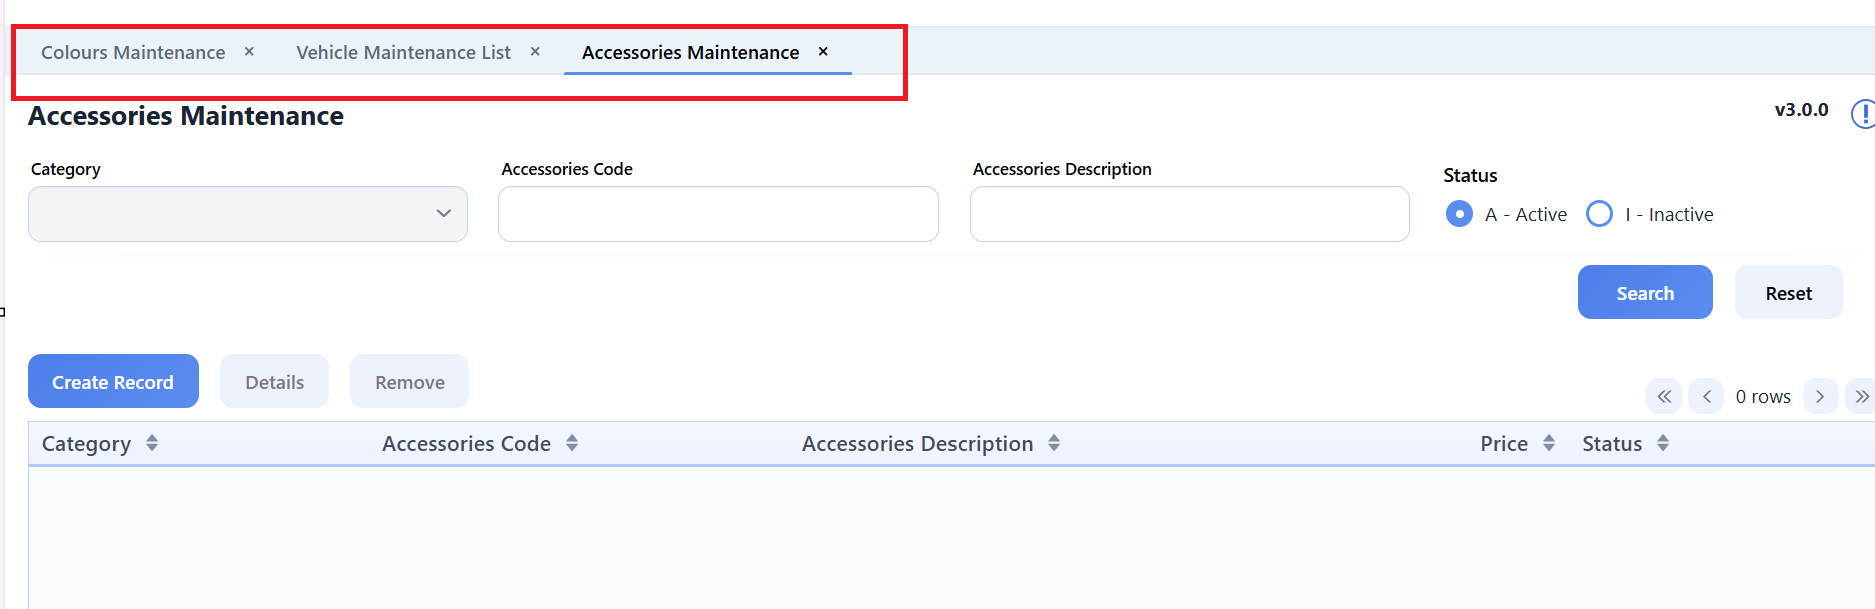Go to previous page of results

(1706, 397)
